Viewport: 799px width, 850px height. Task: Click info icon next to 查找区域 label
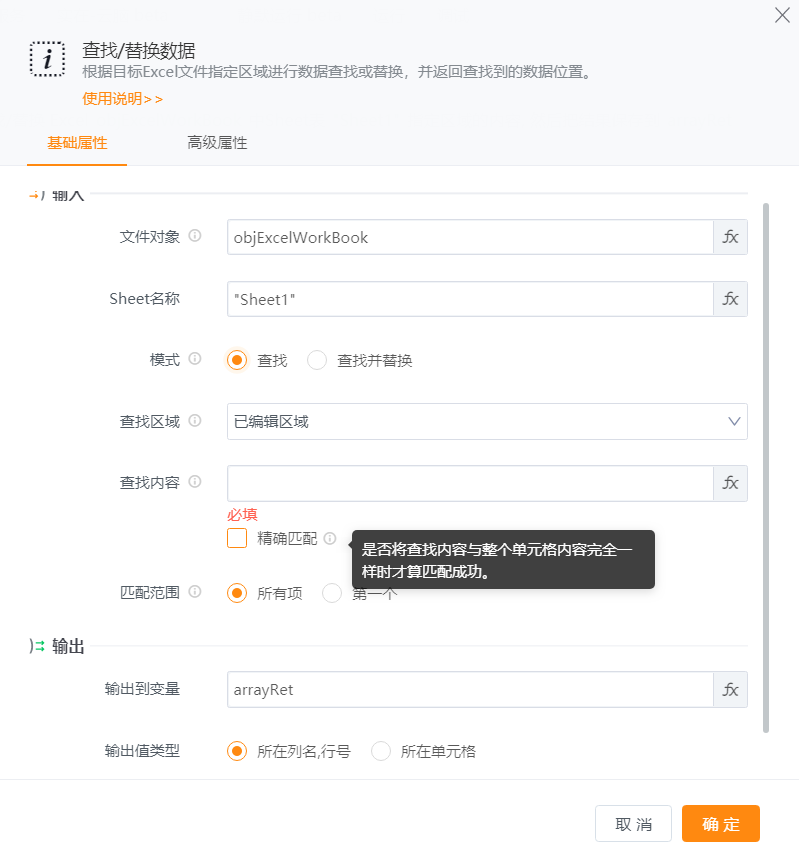click(x=195, y=421)
